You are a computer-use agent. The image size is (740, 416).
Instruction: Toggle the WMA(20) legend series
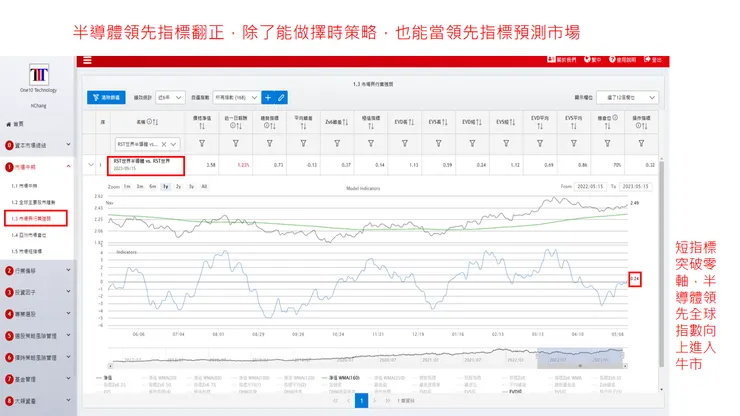[x=159, y=378]
